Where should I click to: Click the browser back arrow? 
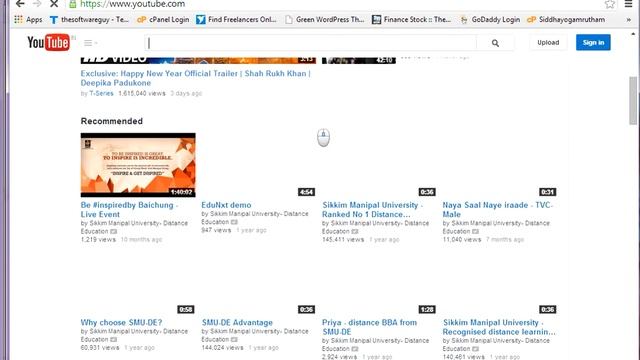(x=20, y=4)
